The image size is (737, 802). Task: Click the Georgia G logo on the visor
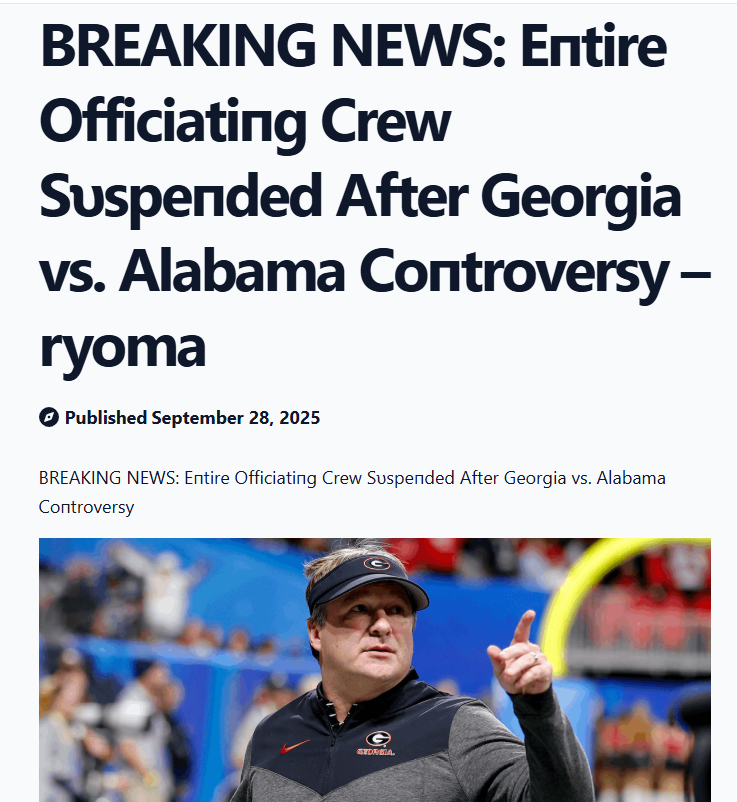(x=377, y=565)
